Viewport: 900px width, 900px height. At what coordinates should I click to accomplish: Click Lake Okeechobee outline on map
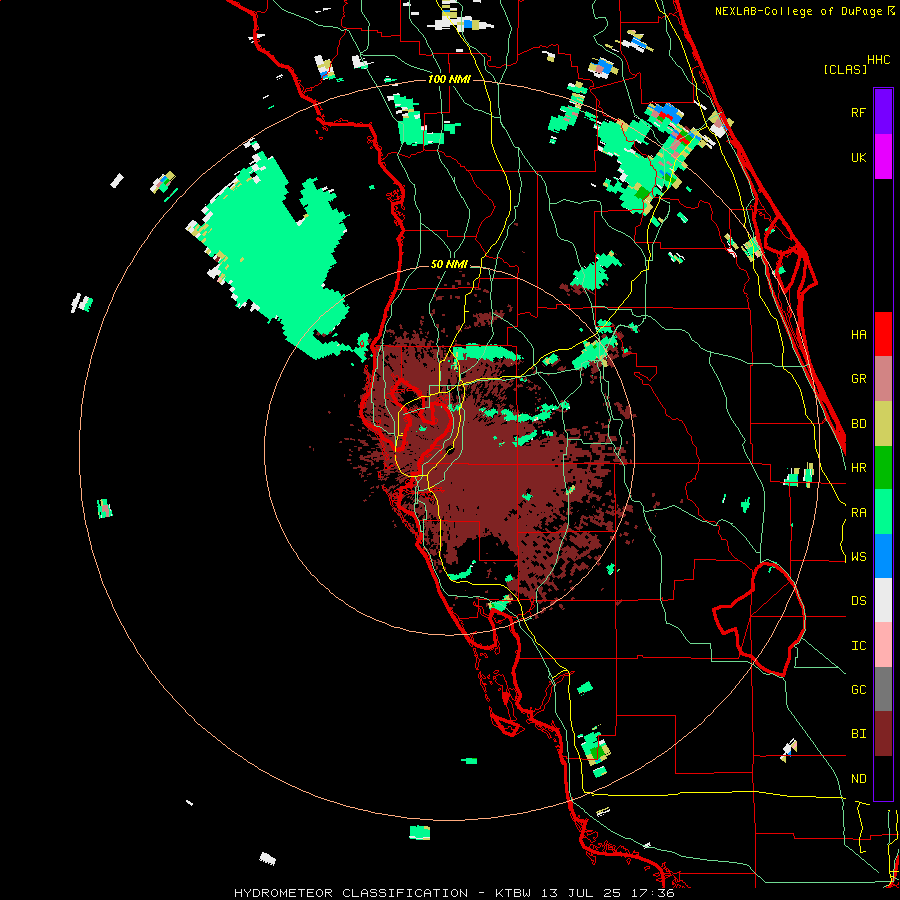759,619
